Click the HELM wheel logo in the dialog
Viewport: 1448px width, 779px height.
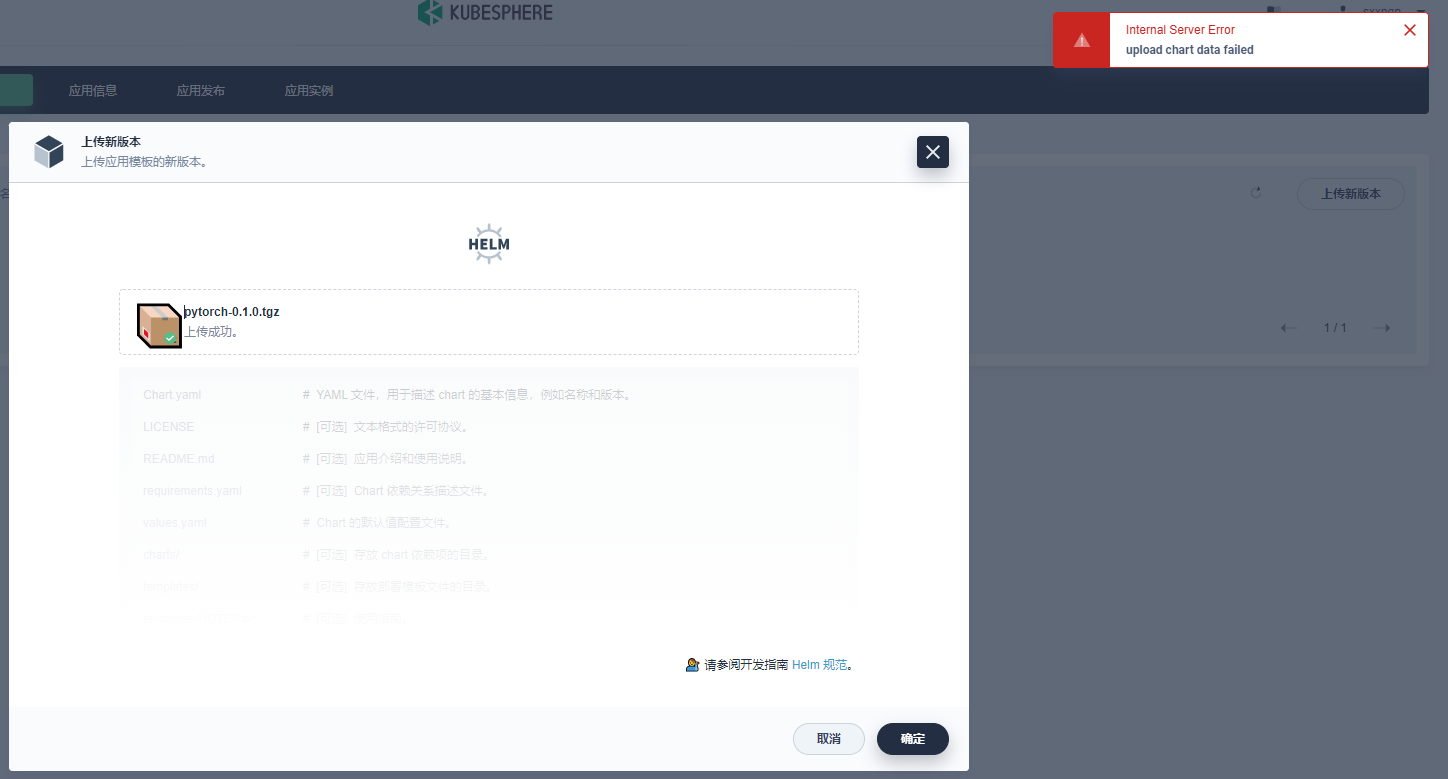[488, 243]
